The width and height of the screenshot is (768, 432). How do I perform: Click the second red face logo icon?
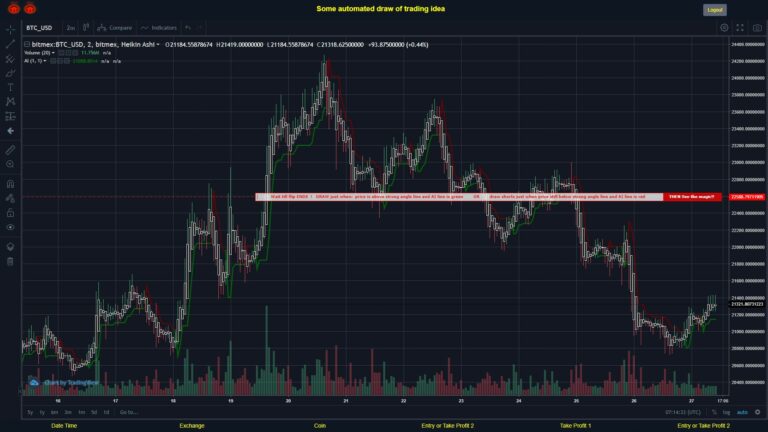(30, 8)
